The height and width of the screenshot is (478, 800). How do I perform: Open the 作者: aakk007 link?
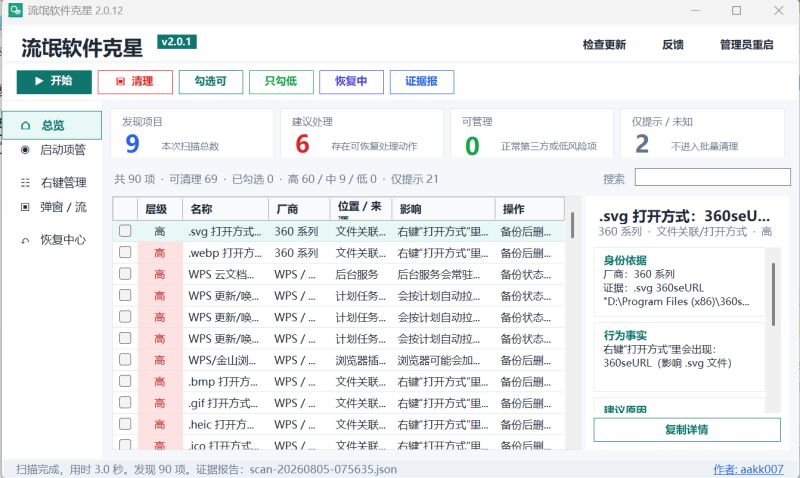(x=748, y=469)
